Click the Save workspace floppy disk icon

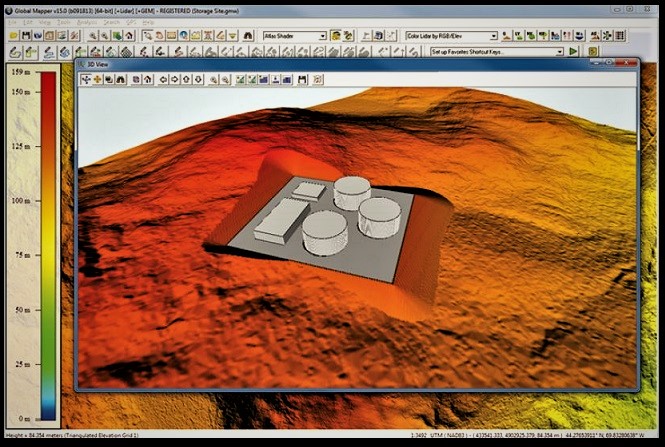(x=26, y=36)
